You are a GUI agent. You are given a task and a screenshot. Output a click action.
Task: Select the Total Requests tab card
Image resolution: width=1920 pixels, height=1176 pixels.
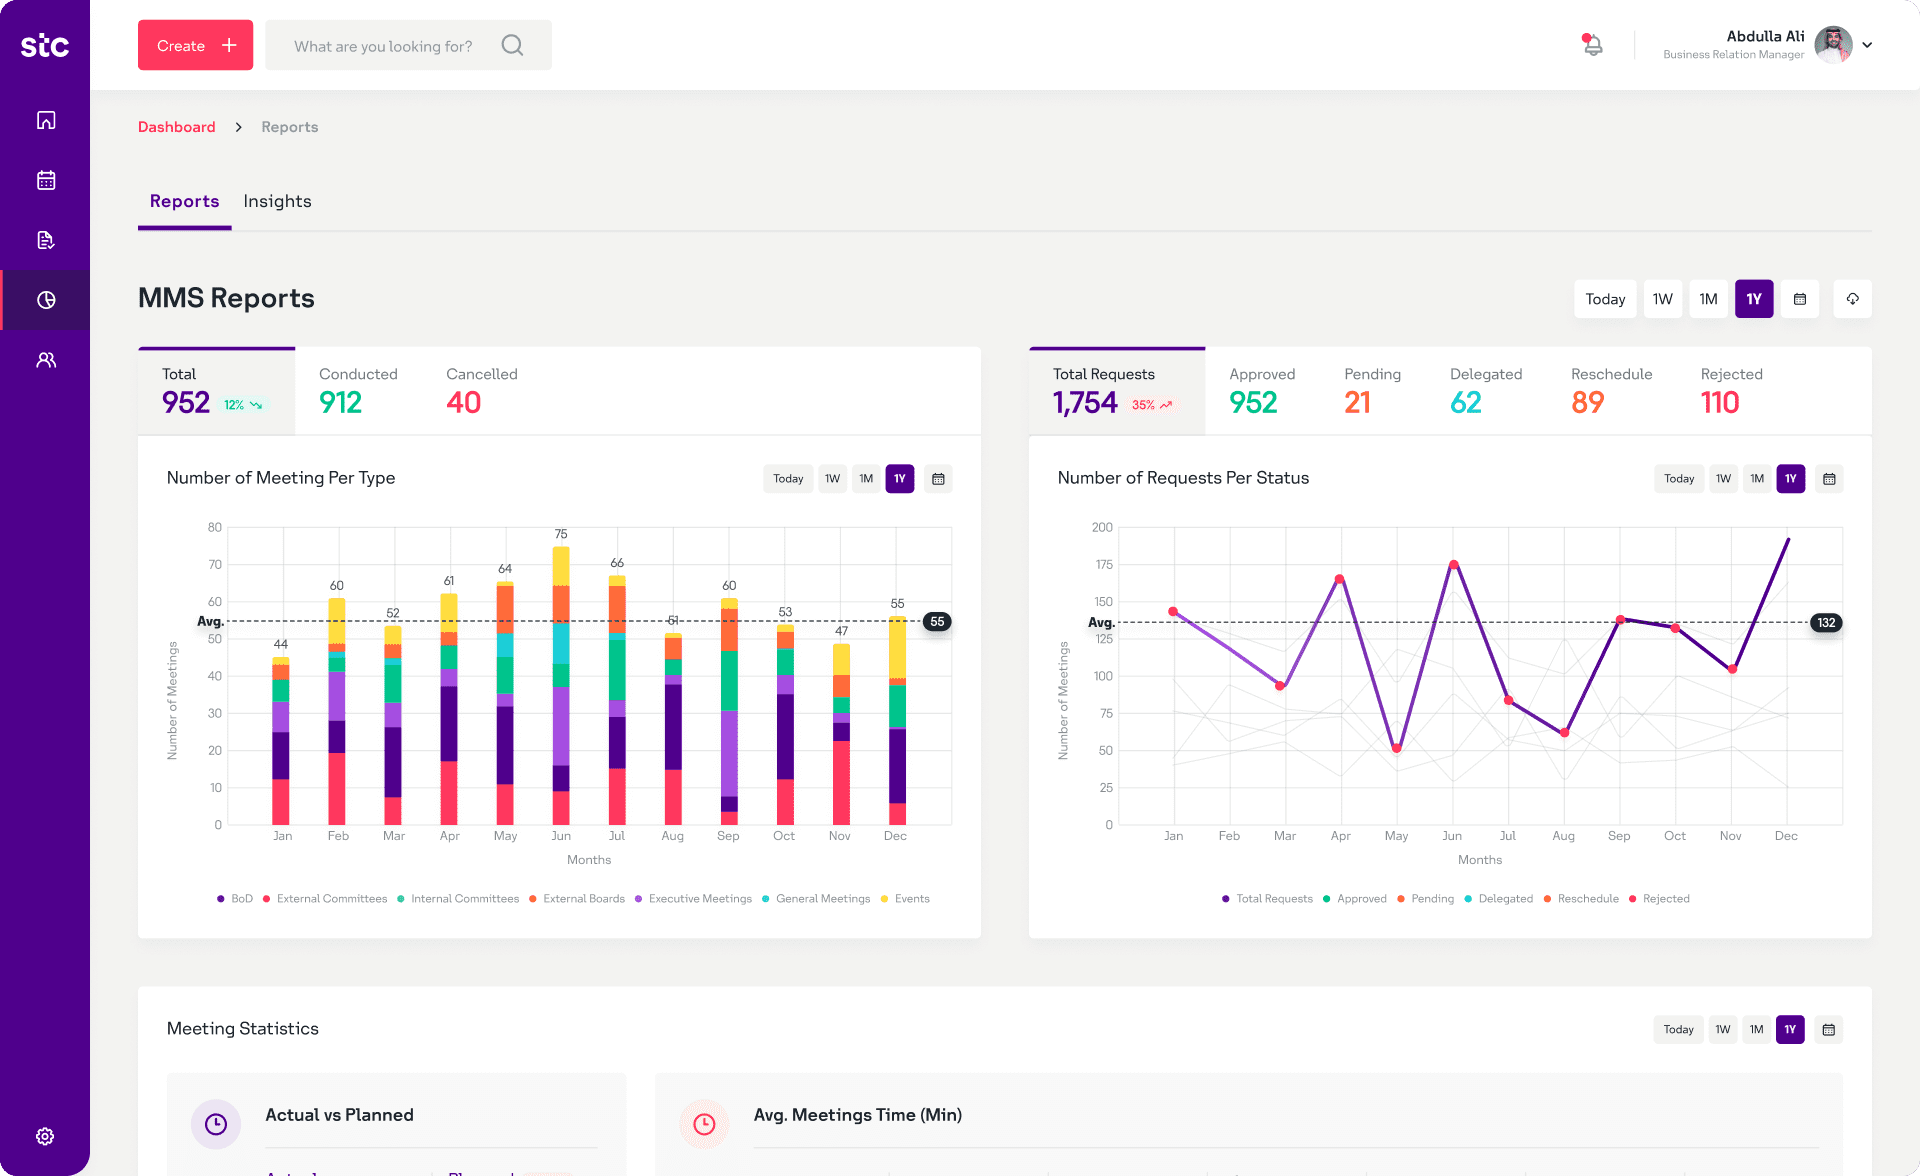tap(1116, 391)
